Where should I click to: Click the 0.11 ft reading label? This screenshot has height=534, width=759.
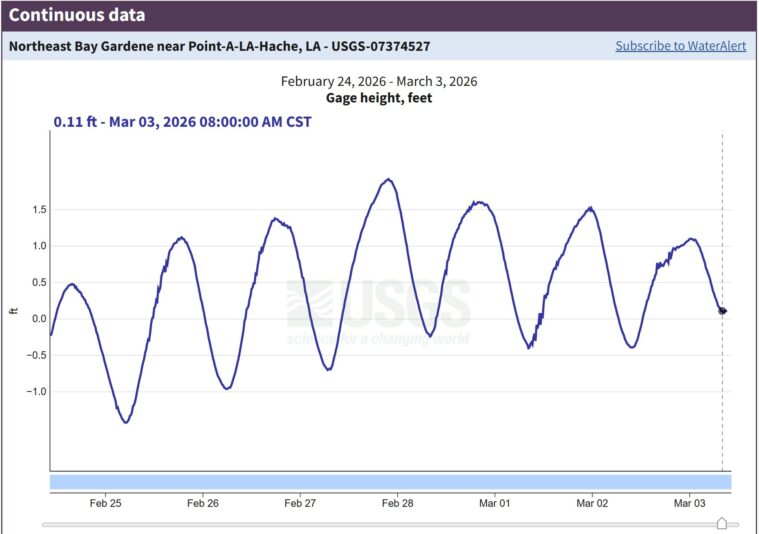point(182,122)
